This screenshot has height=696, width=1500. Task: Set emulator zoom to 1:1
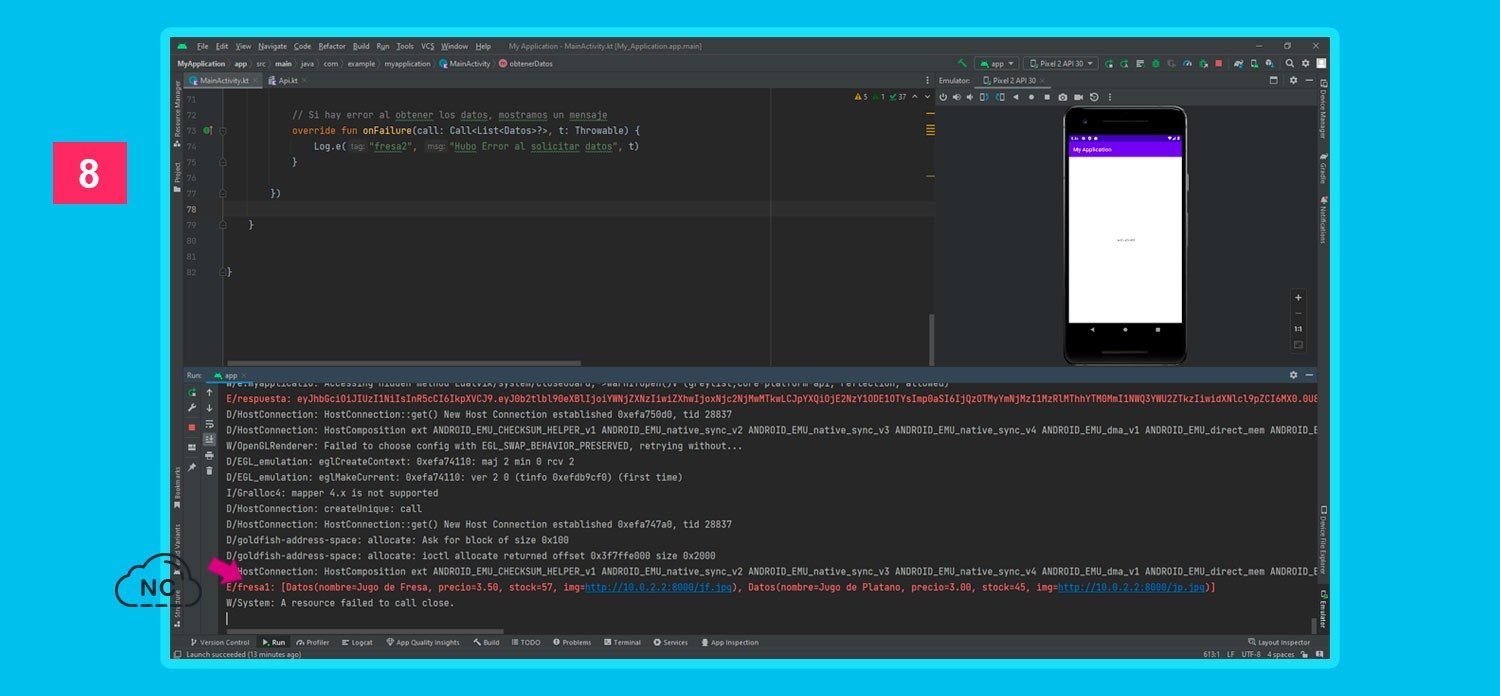1298,328
